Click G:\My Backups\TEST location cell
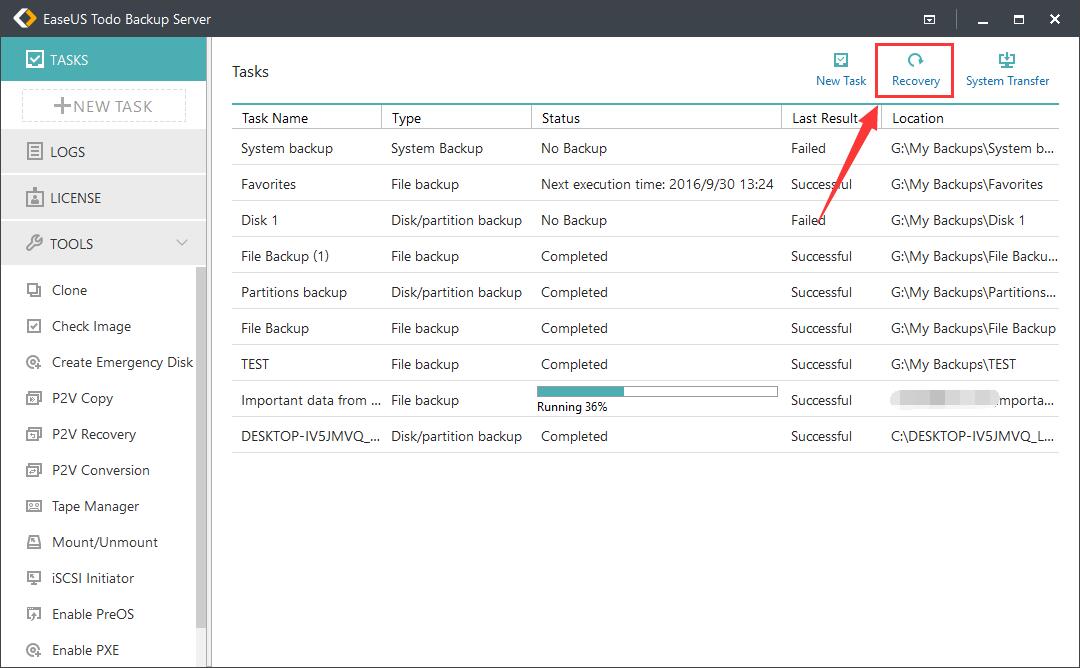Screen dimensions: 1080x668 (953, 364)
